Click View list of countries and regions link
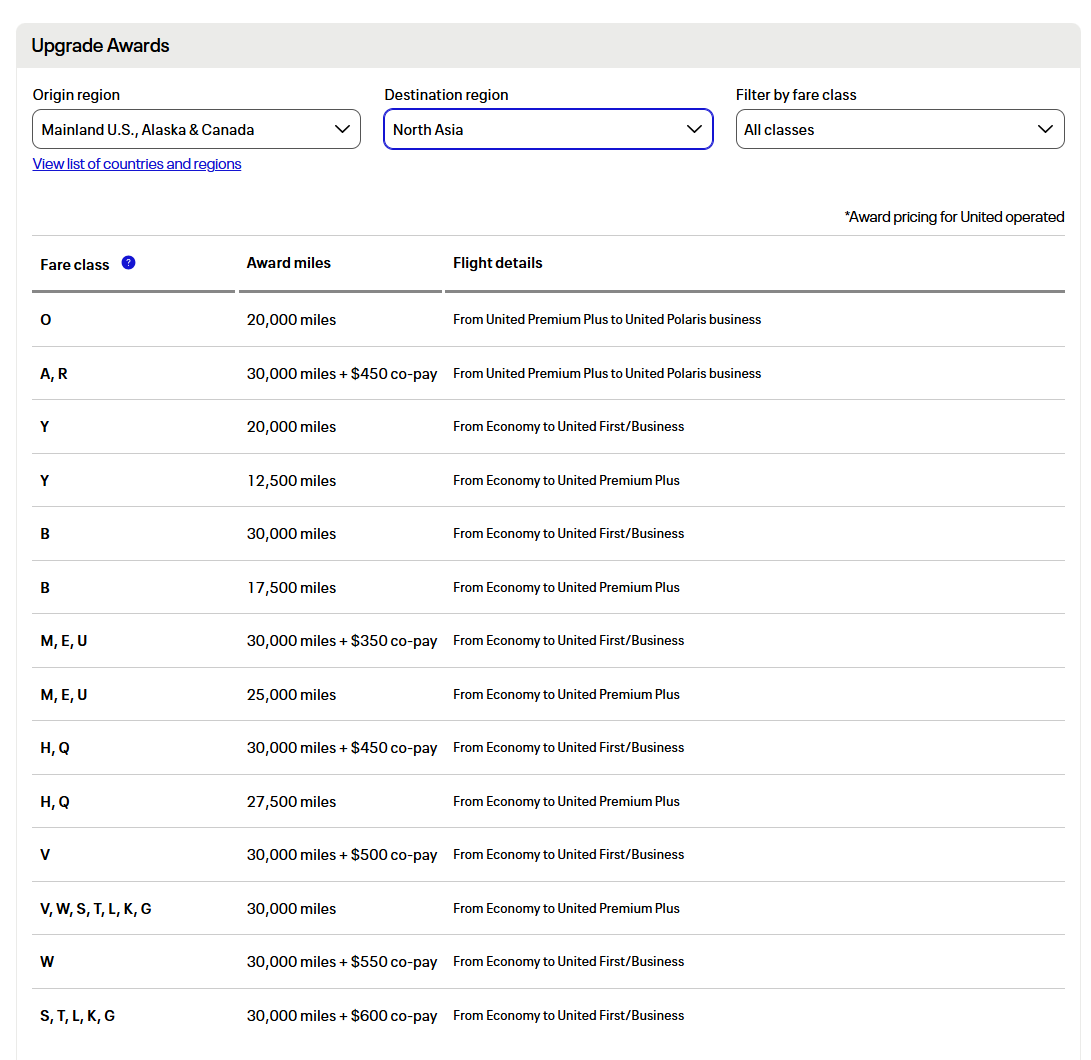The height and width of the screenshot is (1060, 1091). pos(137,164)
